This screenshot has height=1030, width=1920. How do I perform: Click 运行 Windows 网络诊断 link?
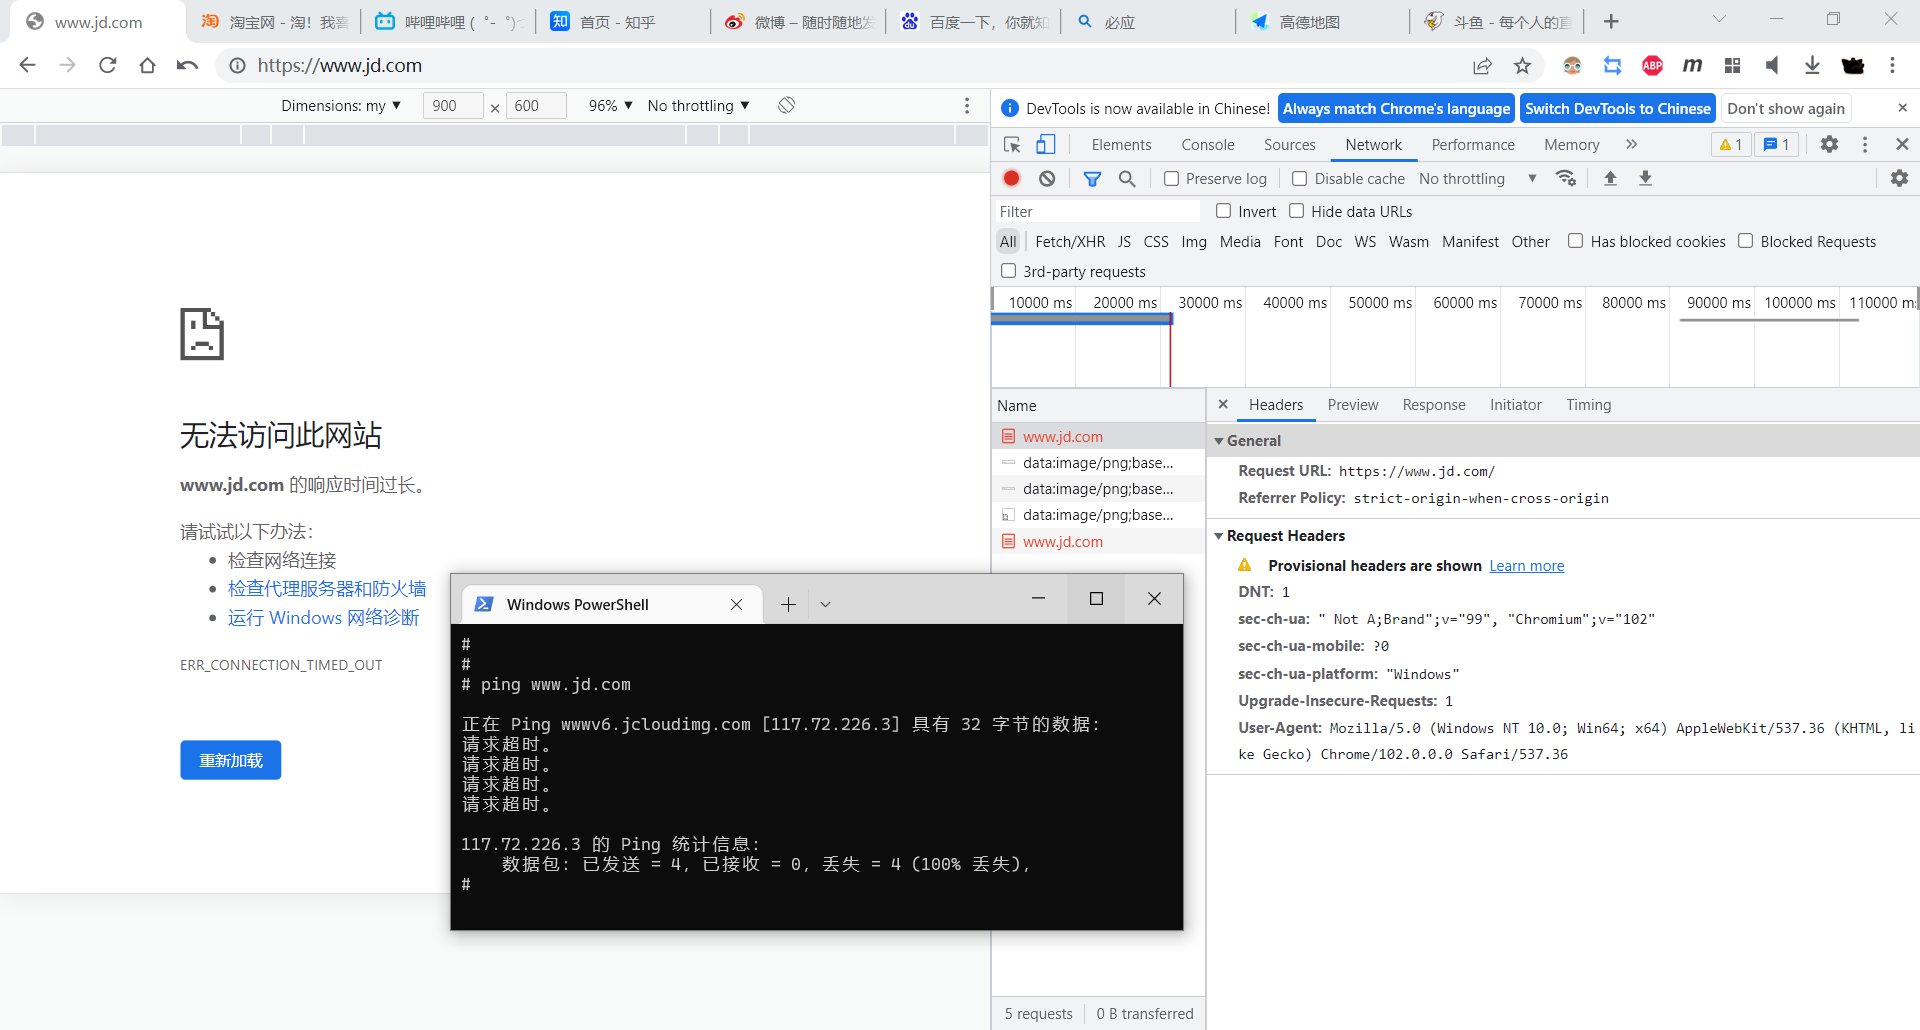[323, 617]
